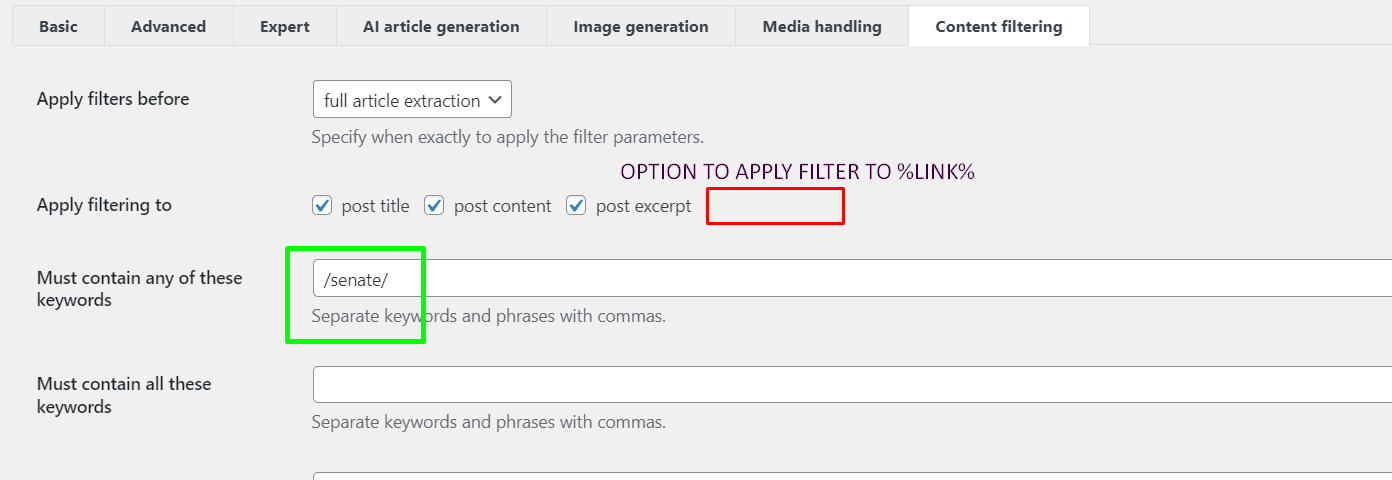
Task: Click the "post content" checkbox label
Action: pyautogui.click(x=502, y=206)
